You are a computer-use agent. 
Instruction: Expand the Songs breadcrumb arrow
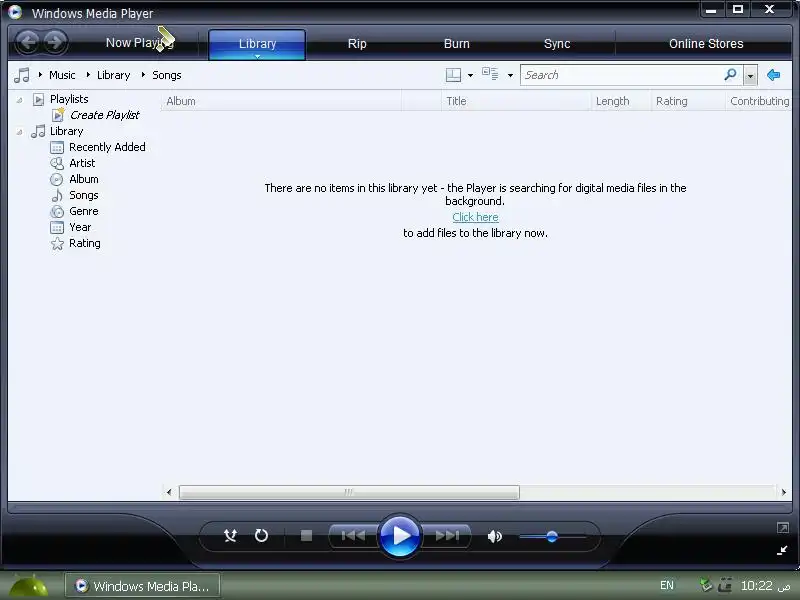pos(143,75)
